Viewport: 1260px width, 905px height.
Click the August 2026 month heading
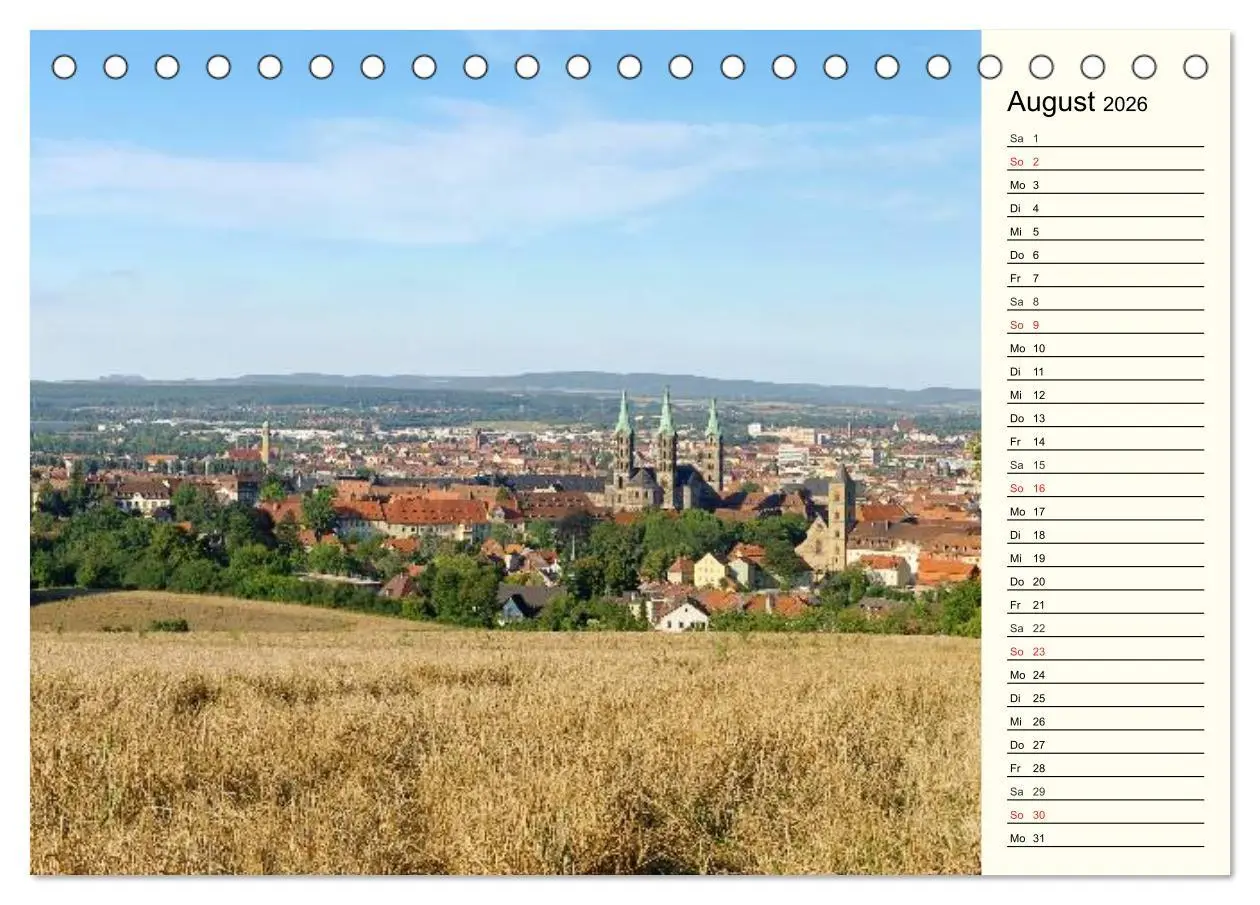pos(1077,102)
